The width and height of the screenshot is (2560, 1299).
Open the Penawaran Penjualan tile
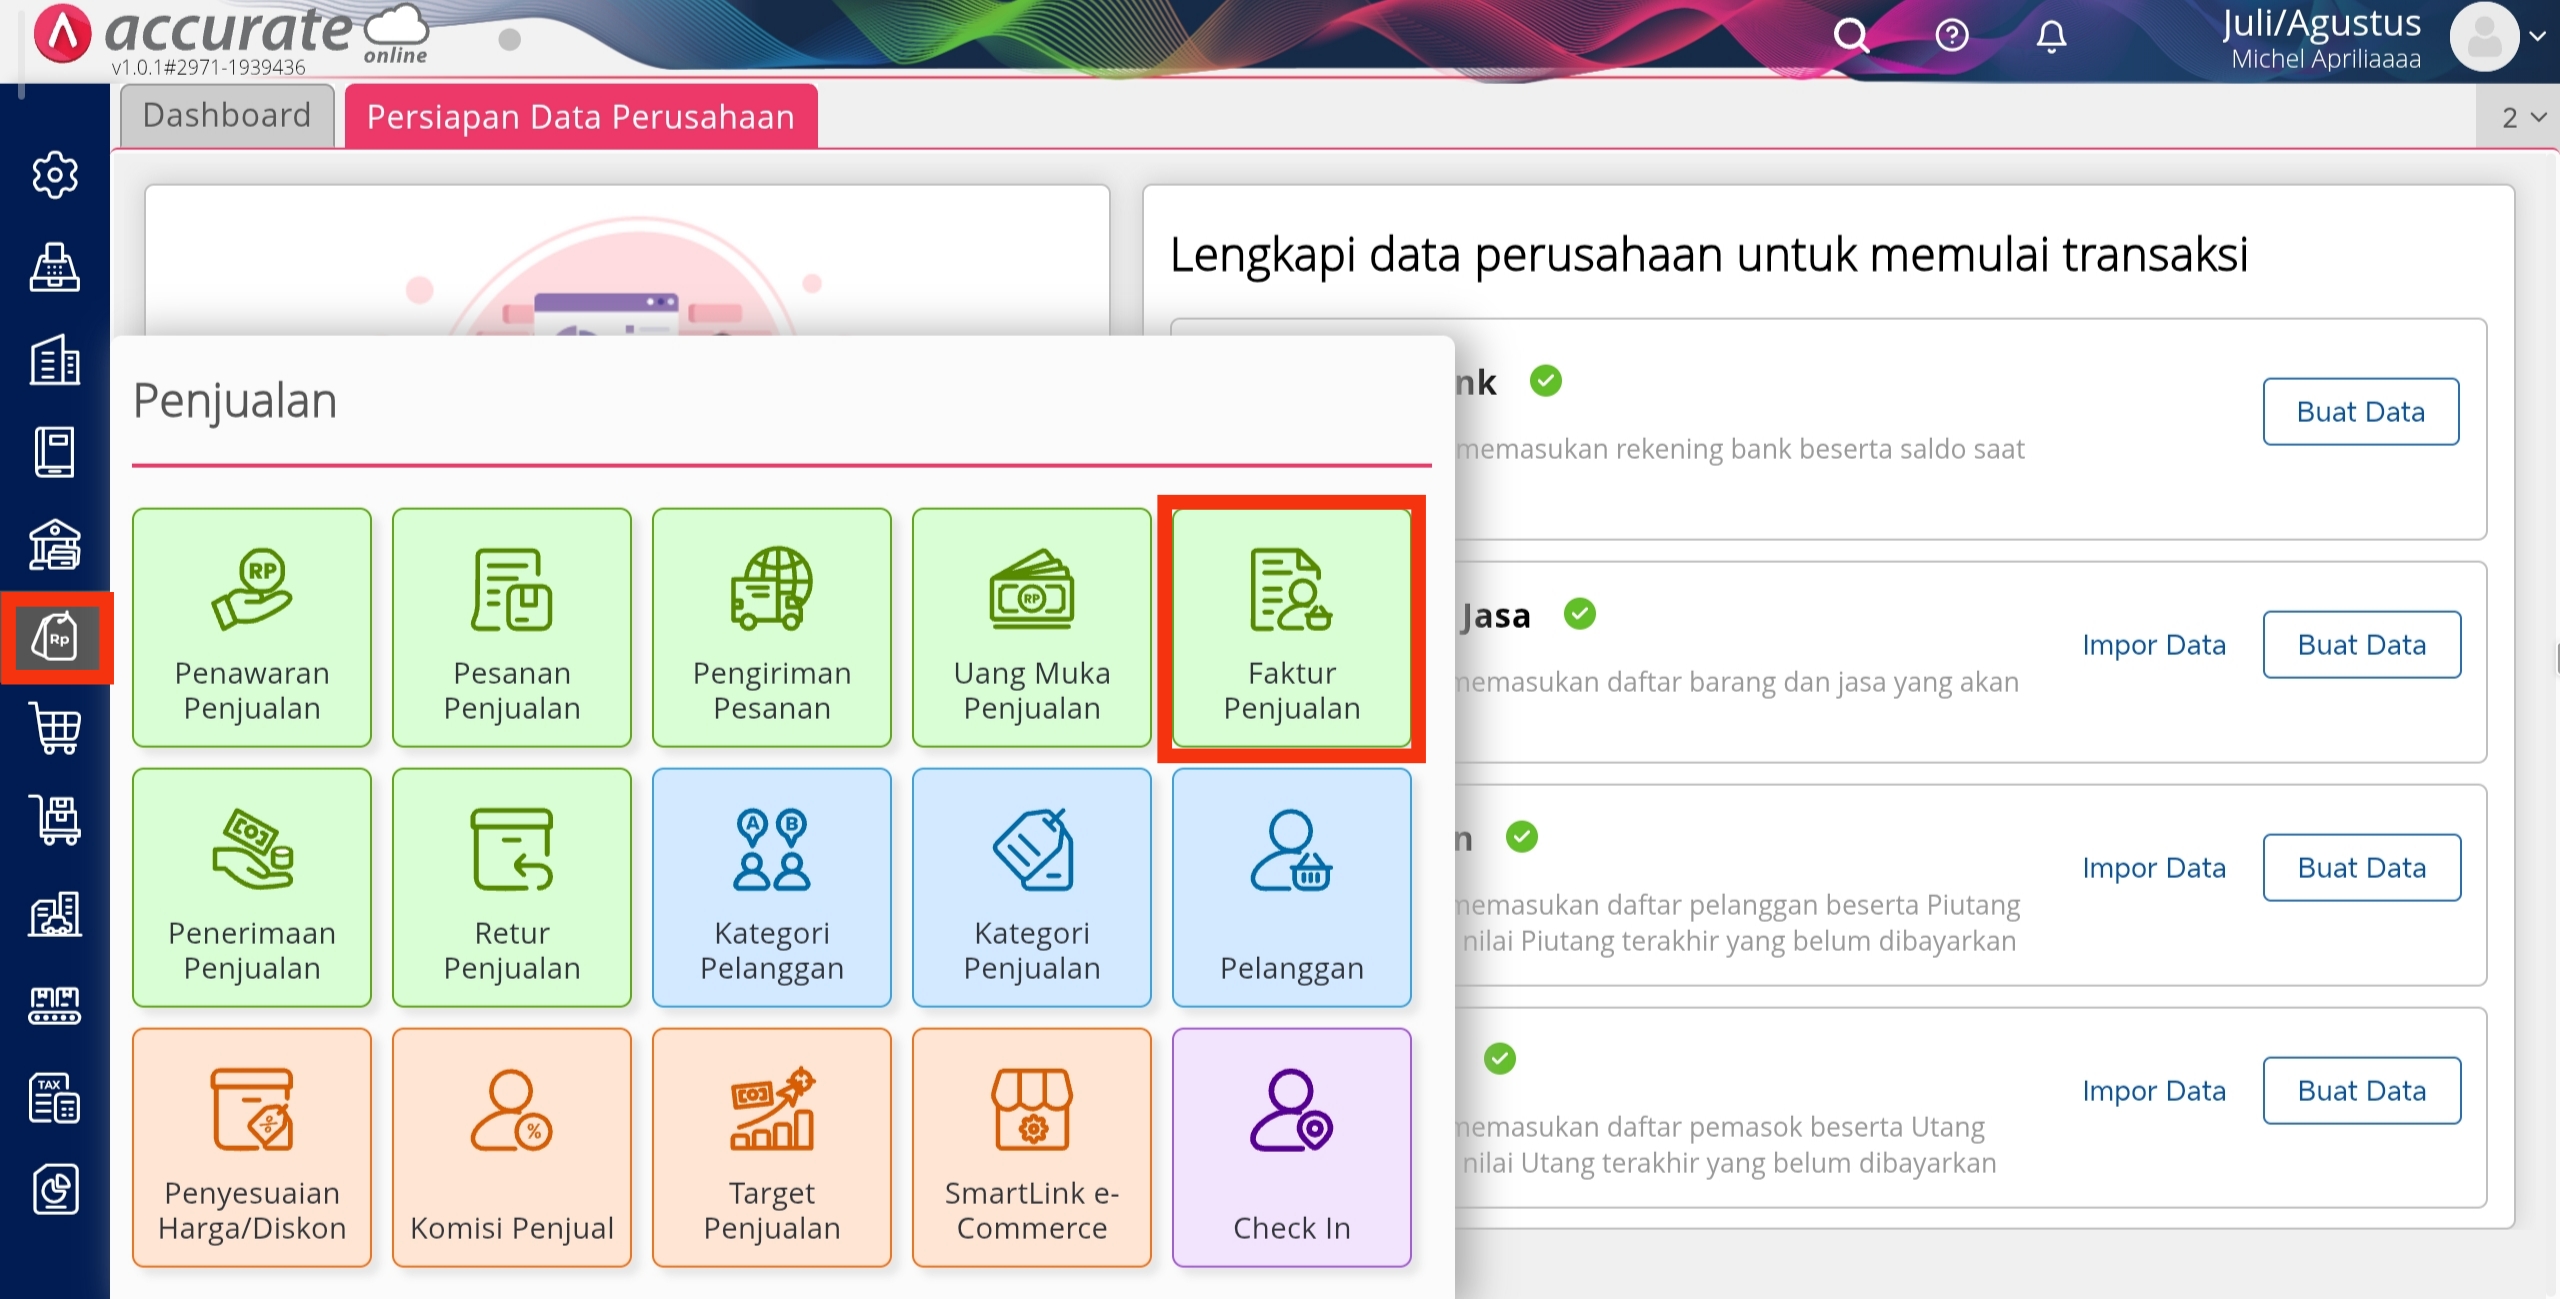pyautogui.click(x=252, y=628)
